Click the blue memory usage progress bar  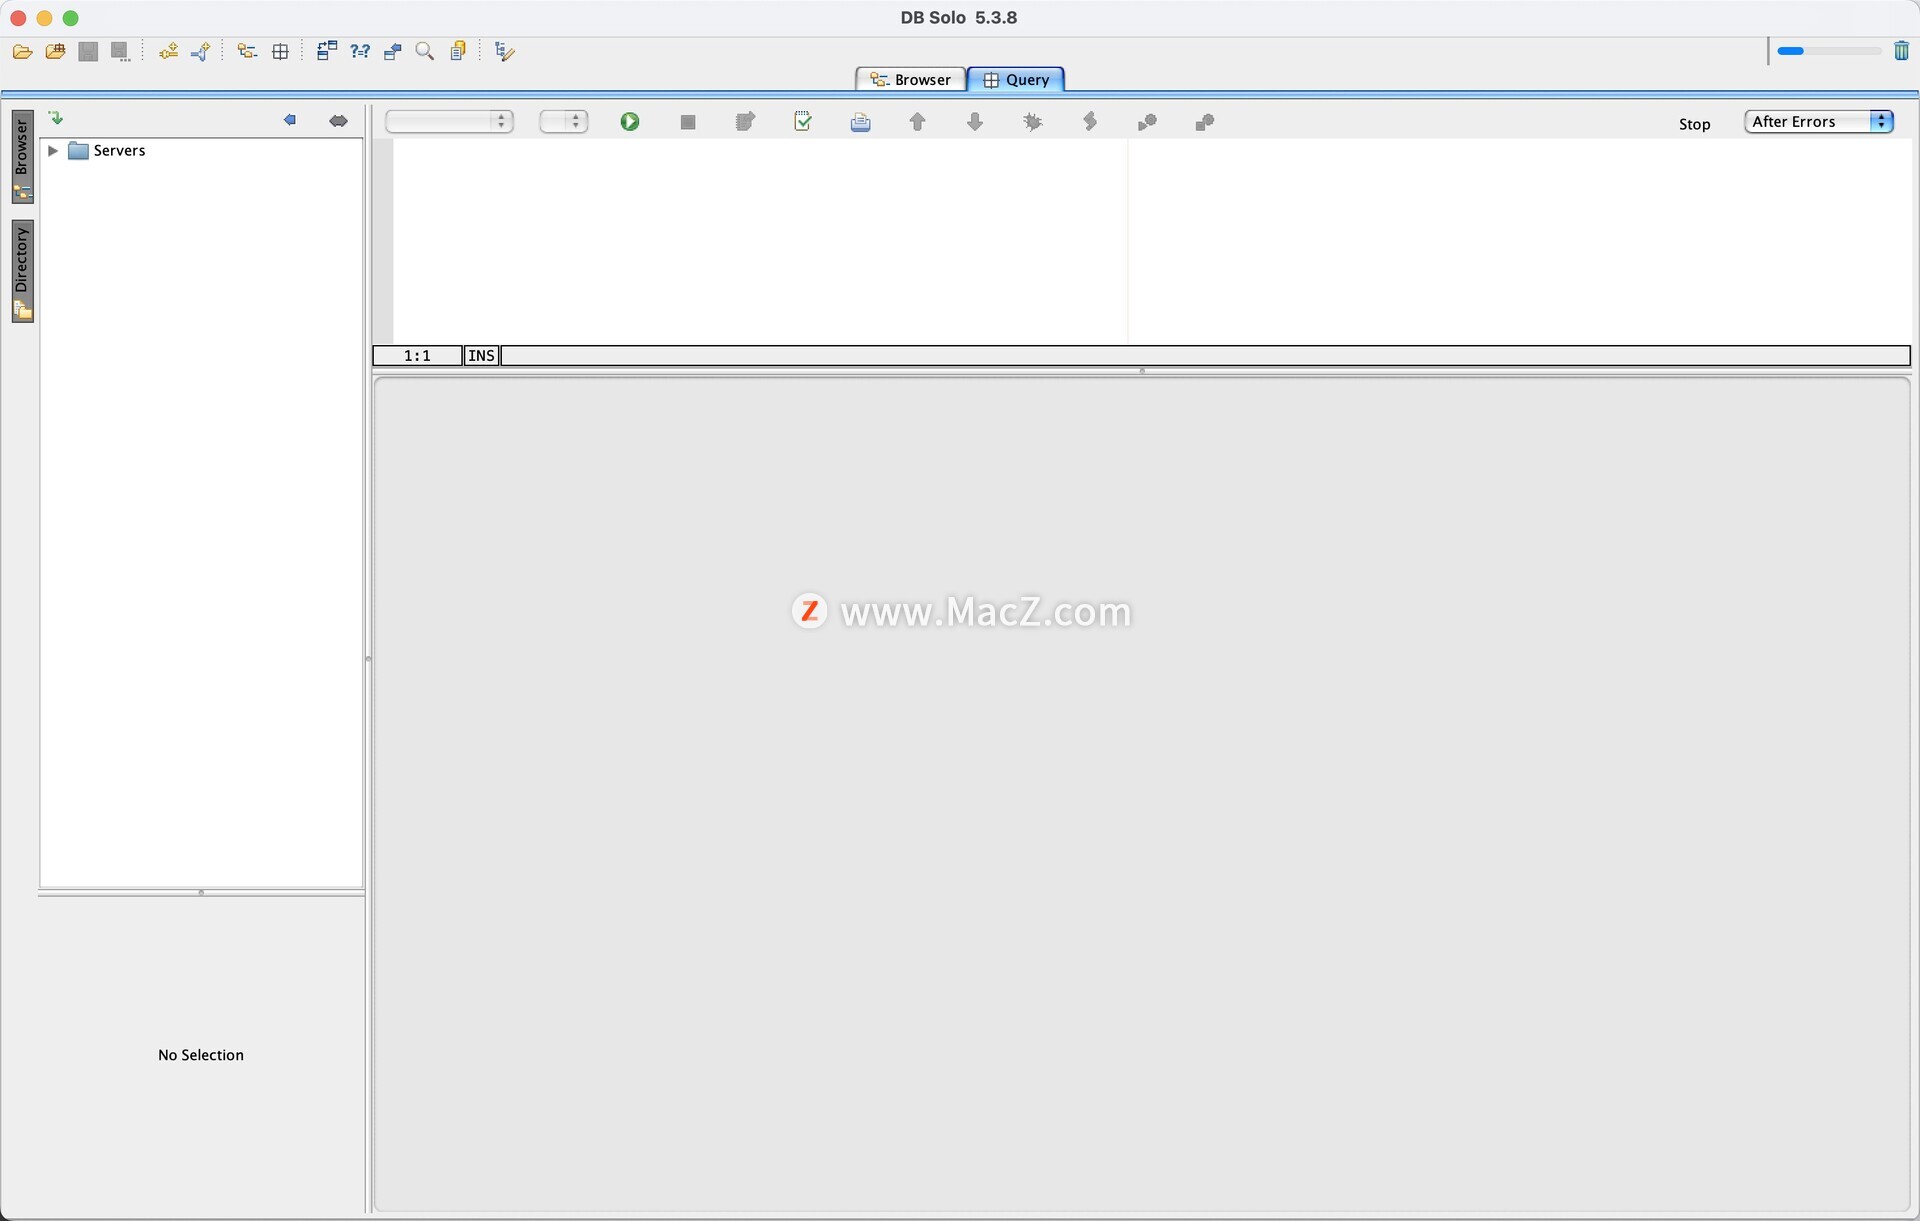click(x=1829, y=51)
